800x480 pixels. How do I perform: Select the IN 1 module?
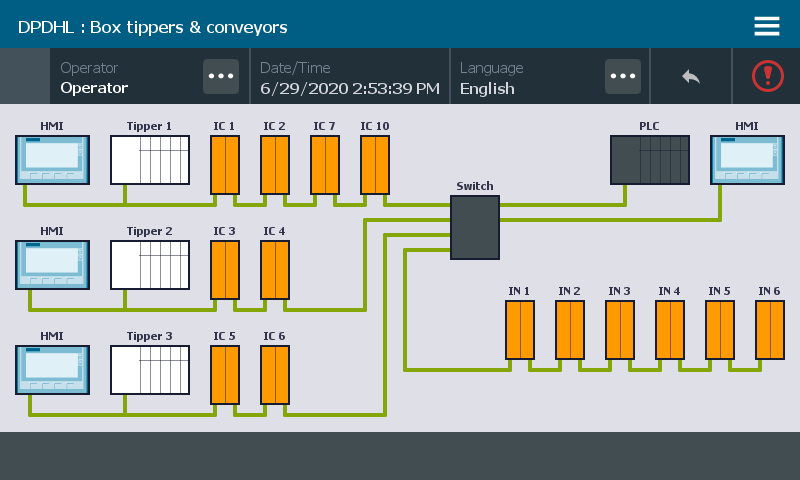pyautogui.click(x=520, y=329)
